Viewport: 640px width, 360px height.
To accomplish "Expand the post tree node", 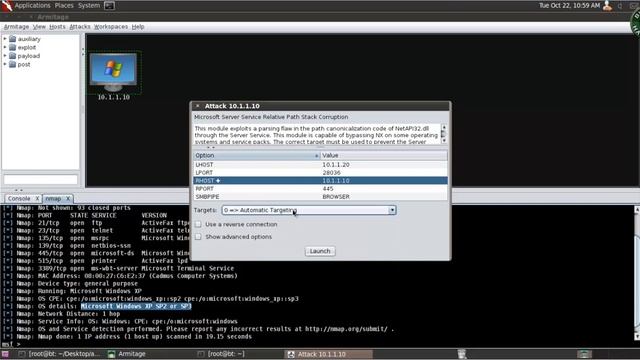I will coord(5,64).
